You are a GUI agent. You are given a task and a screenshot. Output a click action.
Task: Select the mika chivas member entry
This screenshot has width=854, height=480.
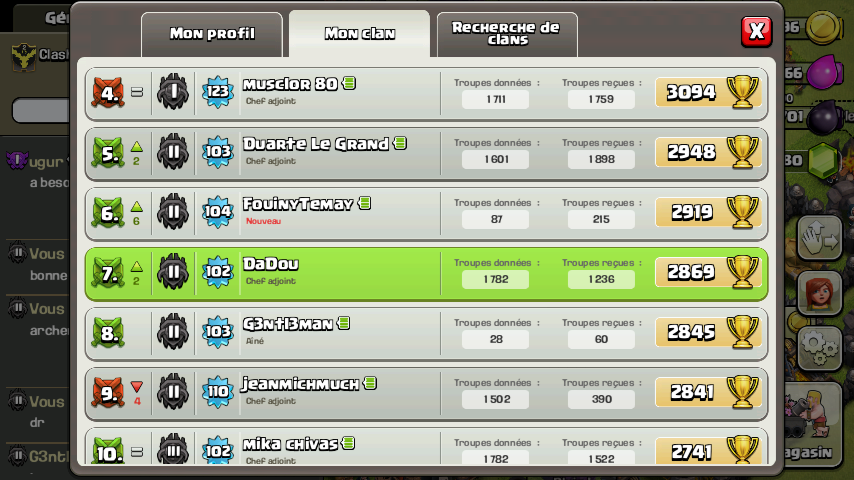point(426,447)
